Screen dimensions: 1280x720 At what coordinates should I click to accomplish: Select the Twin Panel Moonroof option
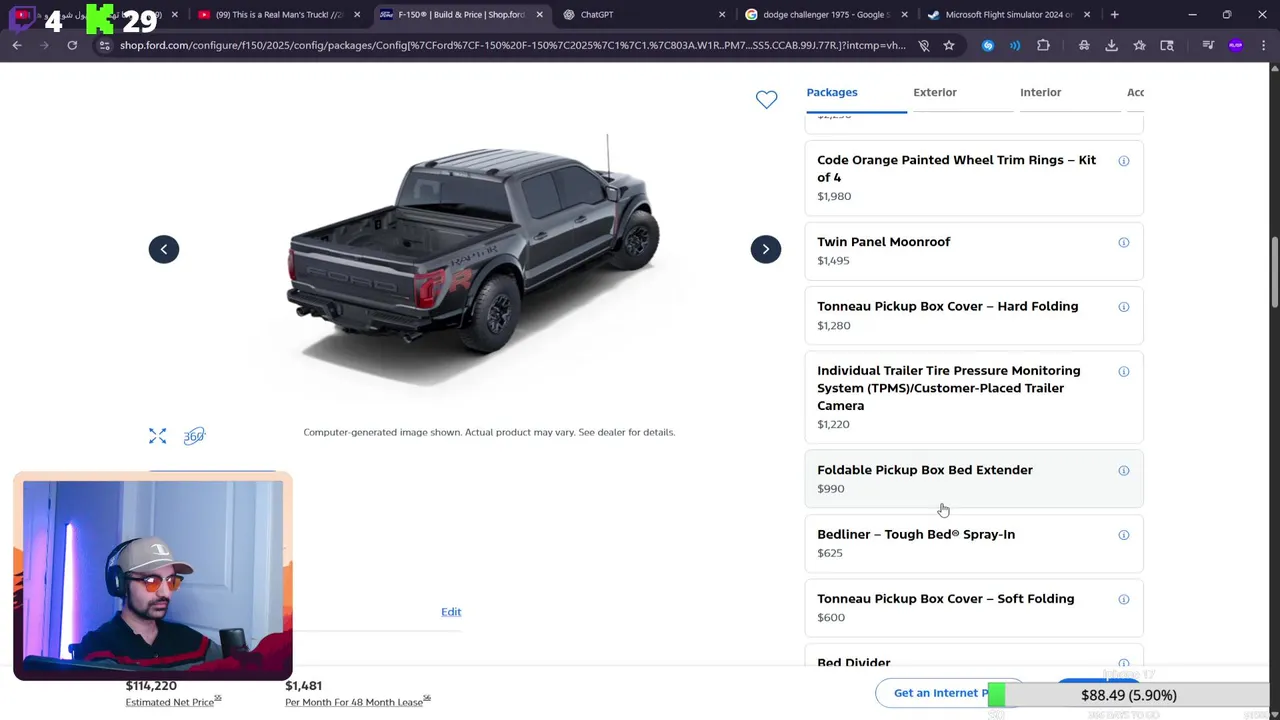point(974,251)
